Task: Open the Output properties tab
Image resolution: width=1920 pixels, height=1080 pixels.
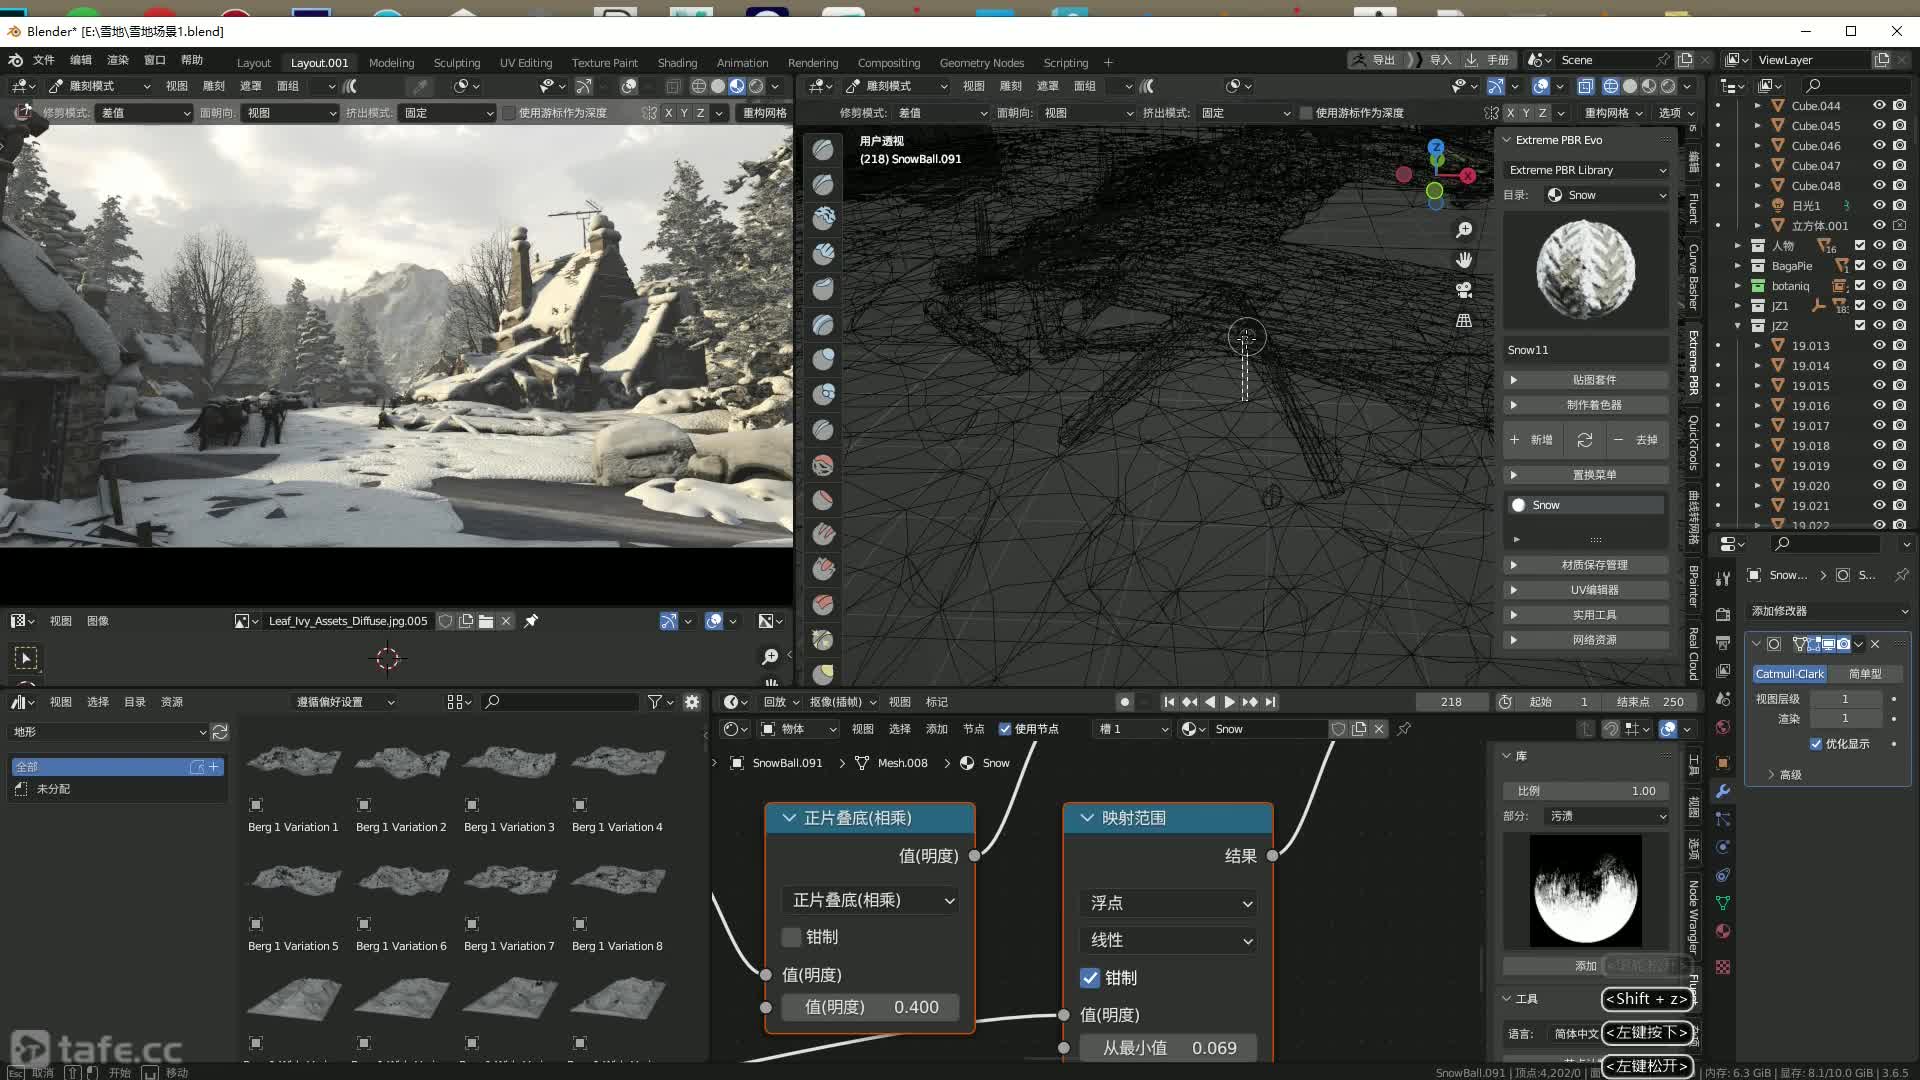Action: 1723,643
